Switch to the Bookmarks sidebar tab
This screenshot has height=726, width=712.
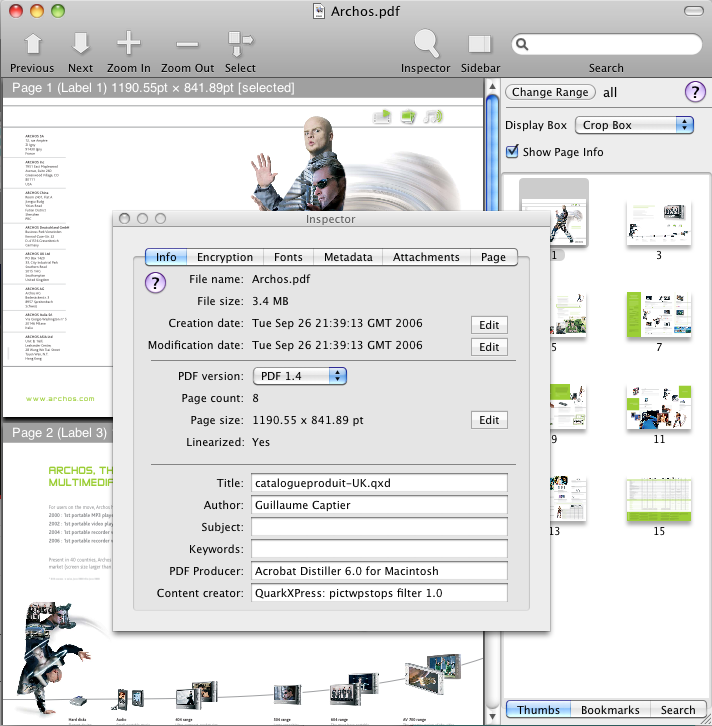pos(610,710)
